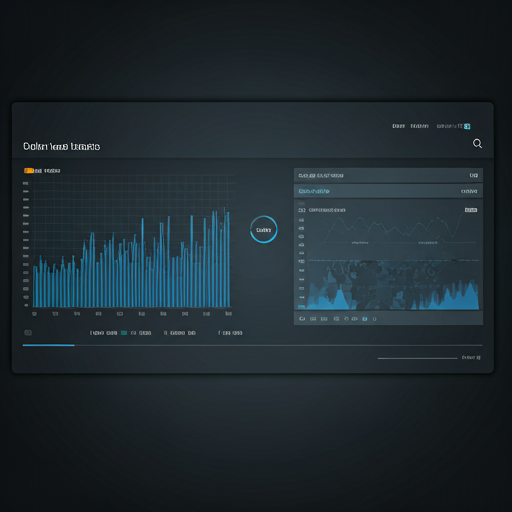512x512 pixels.
Task: Select the cyan-highlighted row in right panel
Action: coord(388,191)
